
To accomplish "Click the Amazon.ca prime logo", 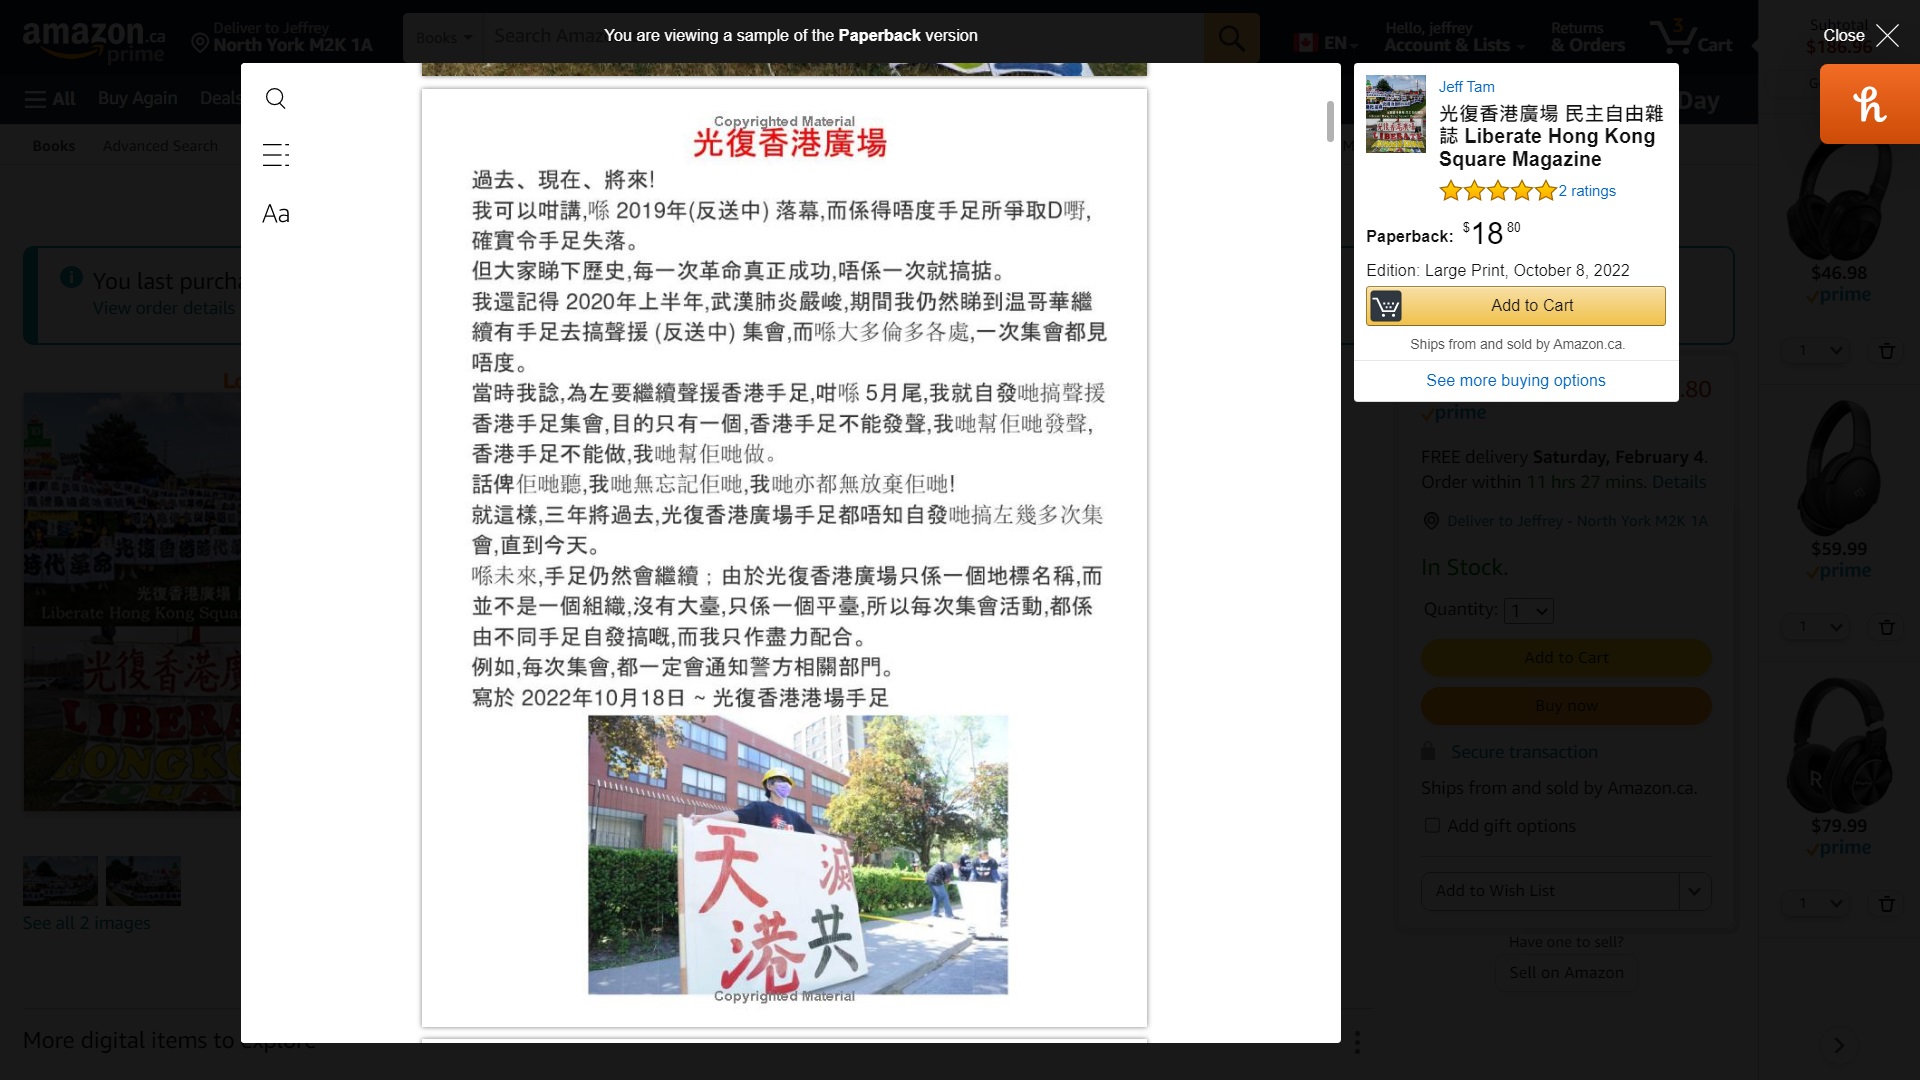I will 94,41.
